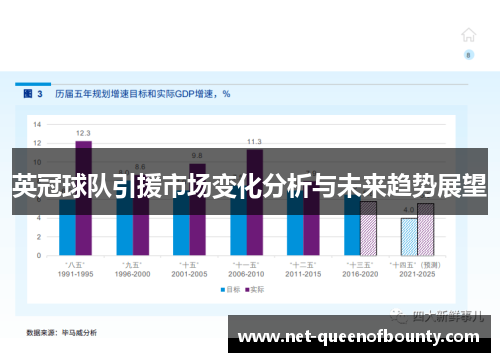Viewport: 500px width, 362px height.
Task: Click the 2016-2020 axis label
Action: pyautogui.click(x=360, y=274)
